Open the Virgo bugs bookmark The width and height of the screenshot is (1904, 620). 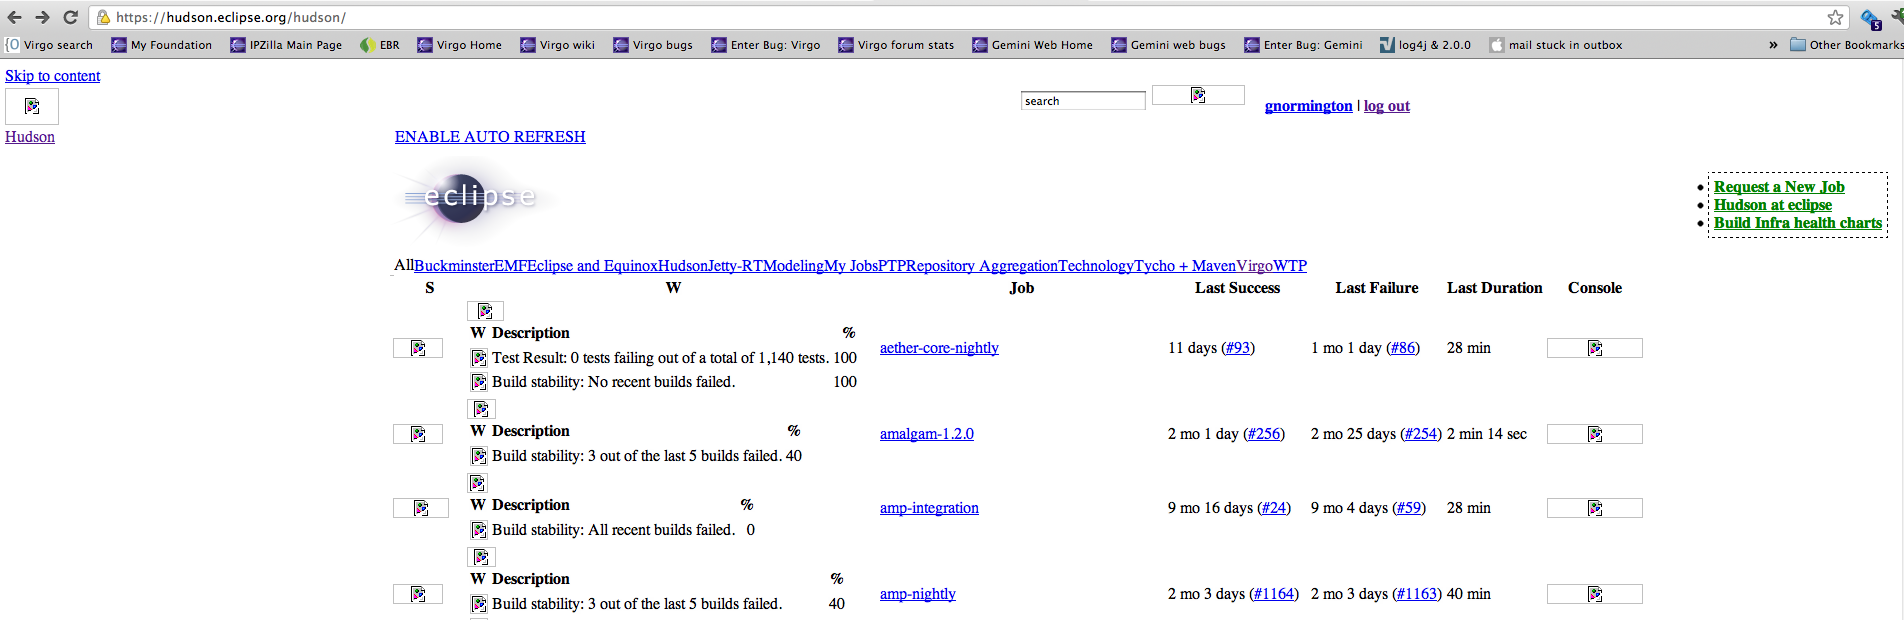tap(653, 45)
